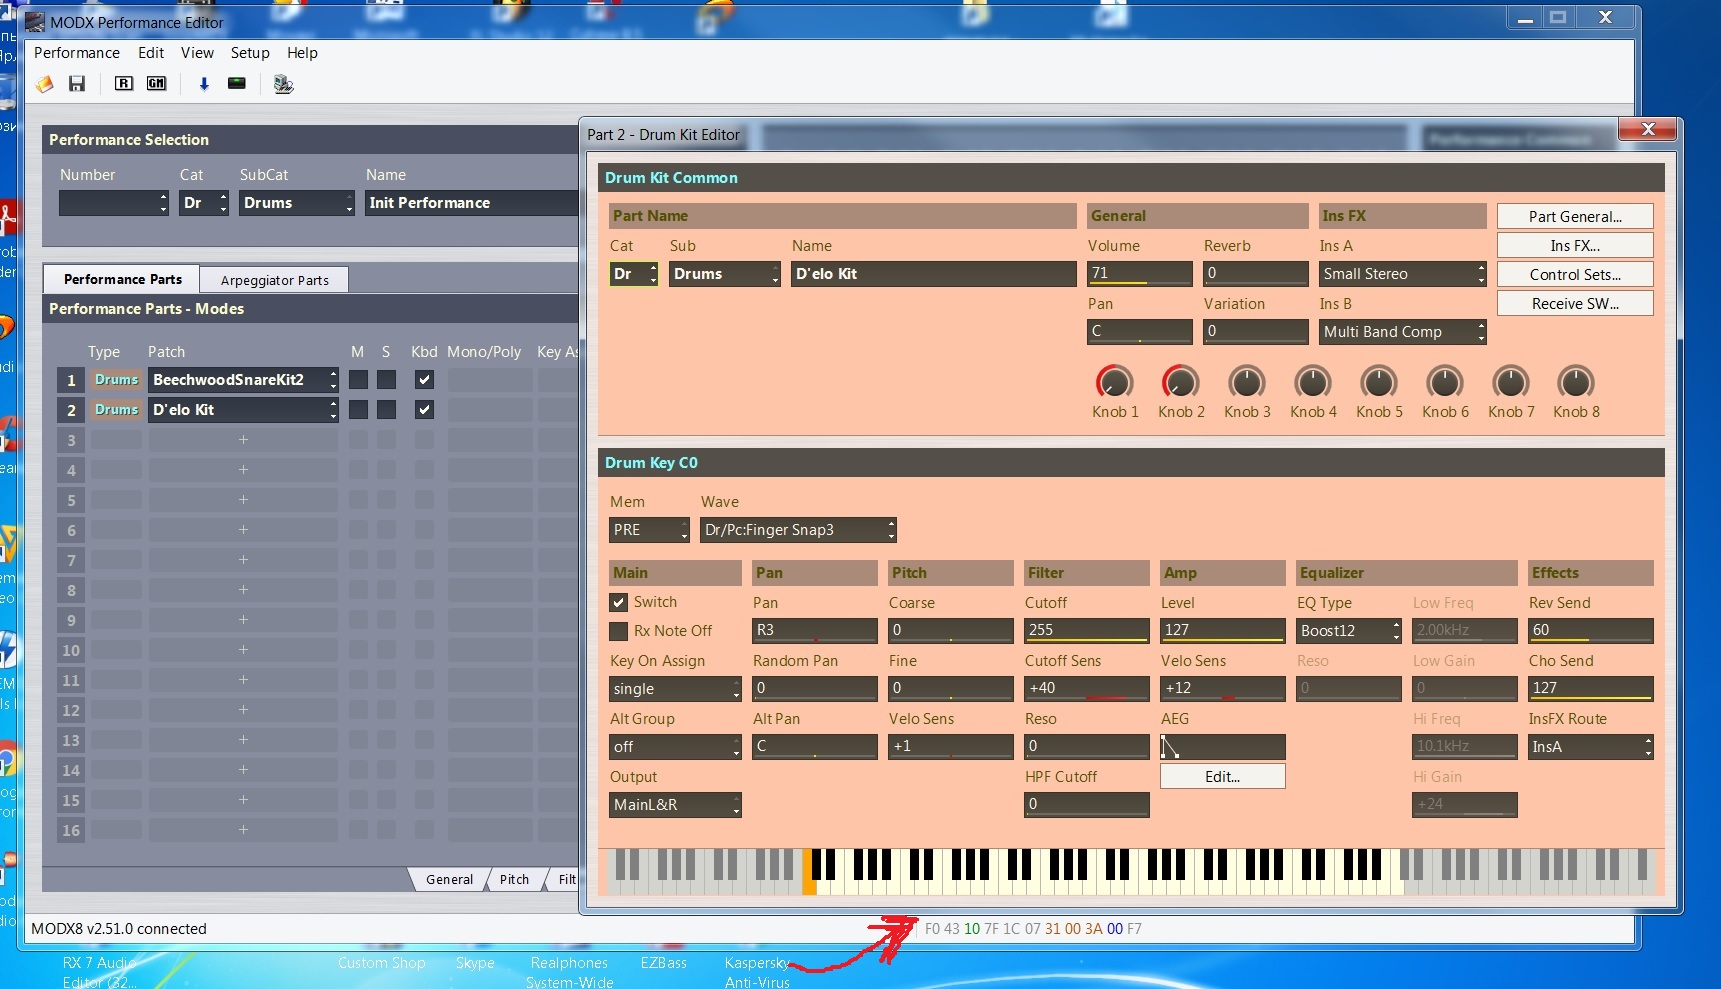Click the Part General... button

[1575, 217]
